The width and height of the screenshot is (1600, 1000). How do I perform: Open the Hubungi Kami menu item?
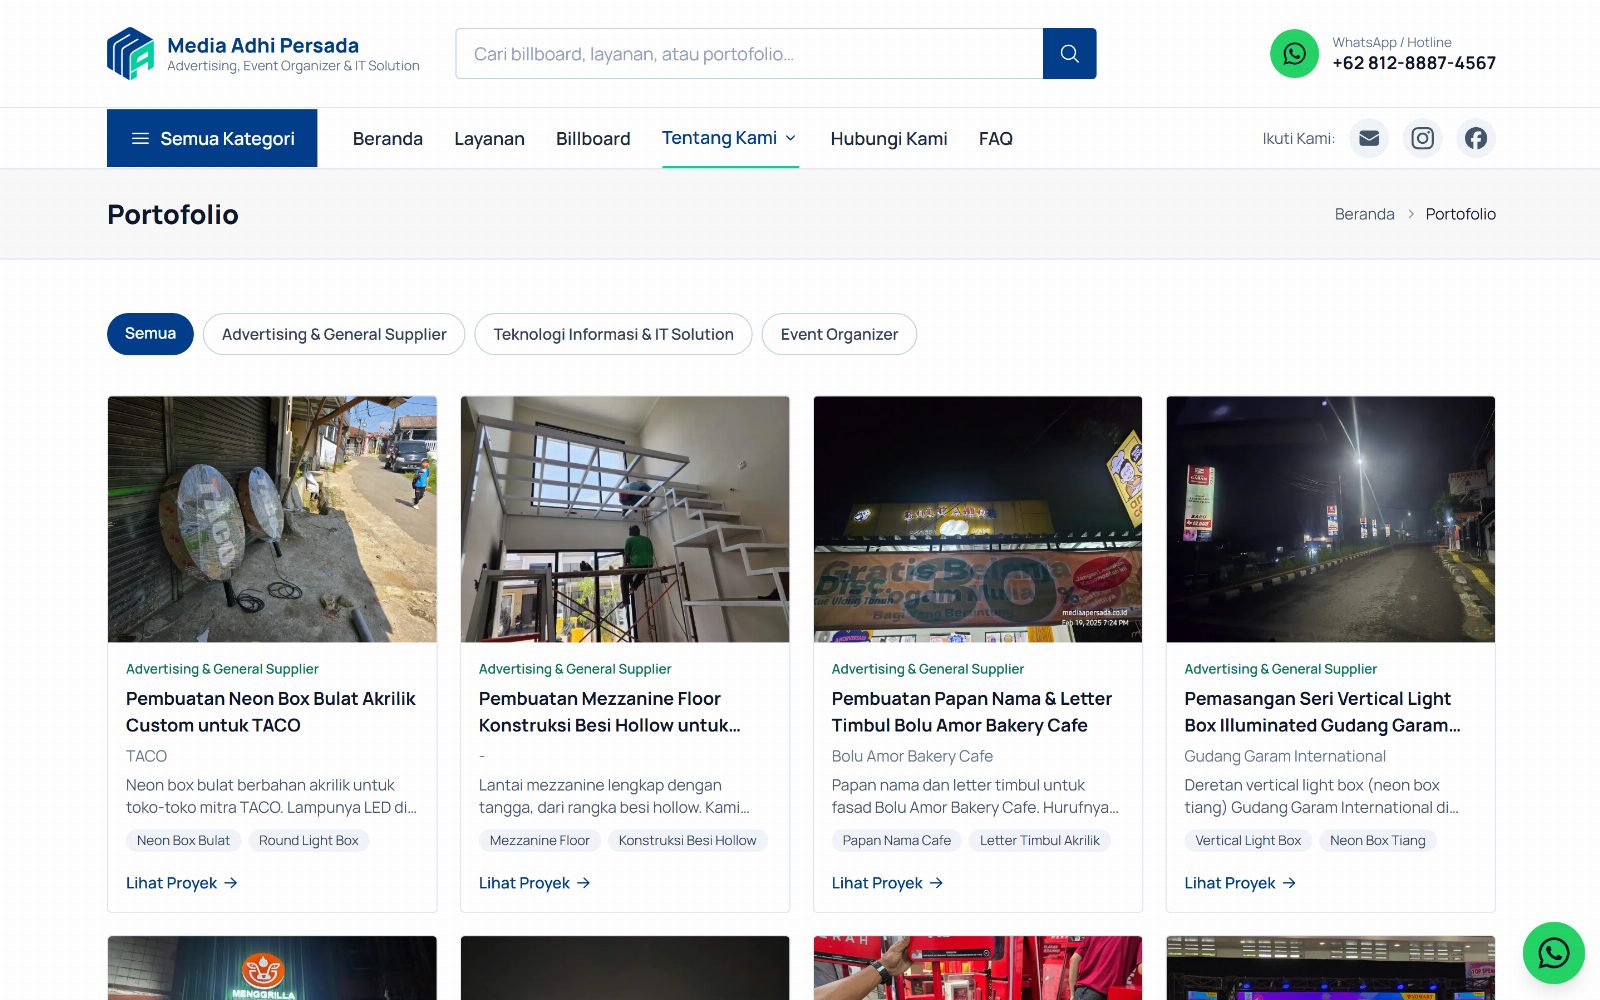[x=889, y=139]
